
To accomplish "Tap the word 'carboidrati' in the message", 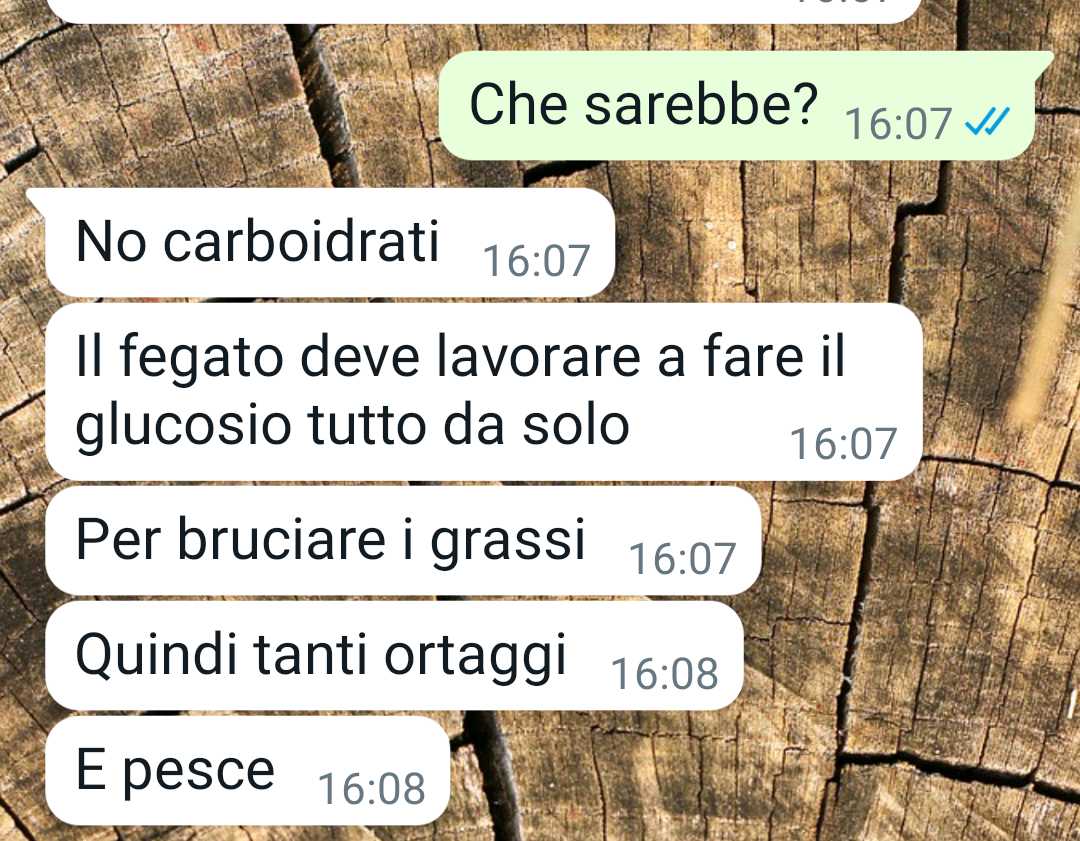I will 301,242.
